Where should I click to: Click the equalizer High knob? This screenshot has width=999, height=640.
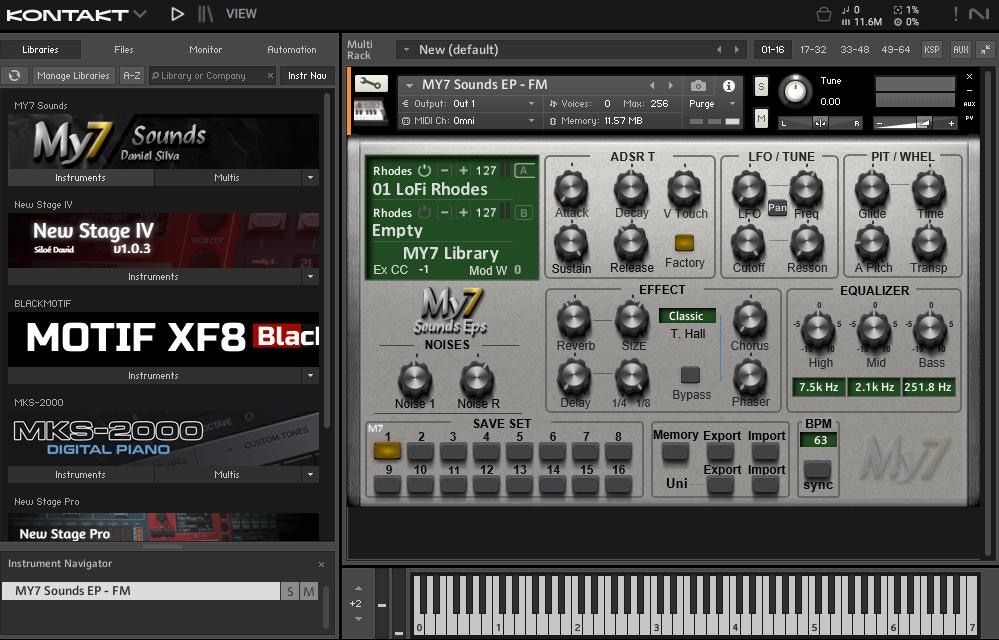817,331
